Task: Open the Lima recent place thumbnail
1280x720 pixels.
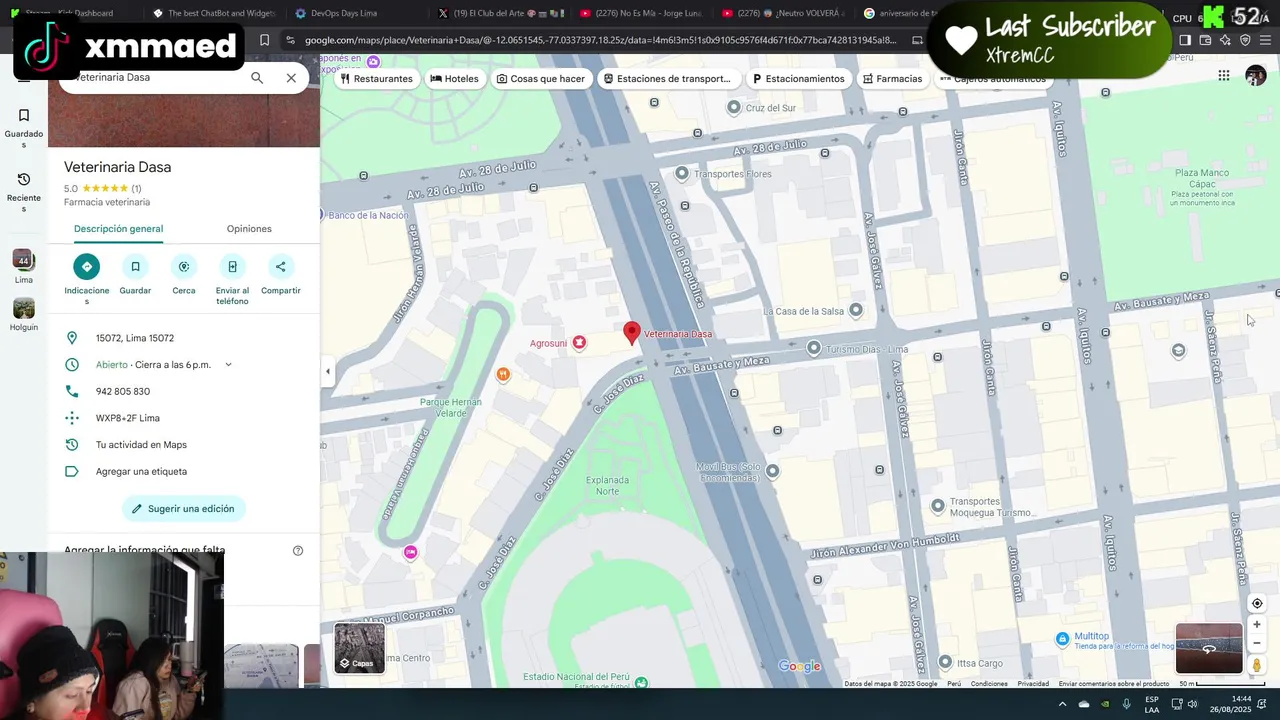Action: (24, 266)
